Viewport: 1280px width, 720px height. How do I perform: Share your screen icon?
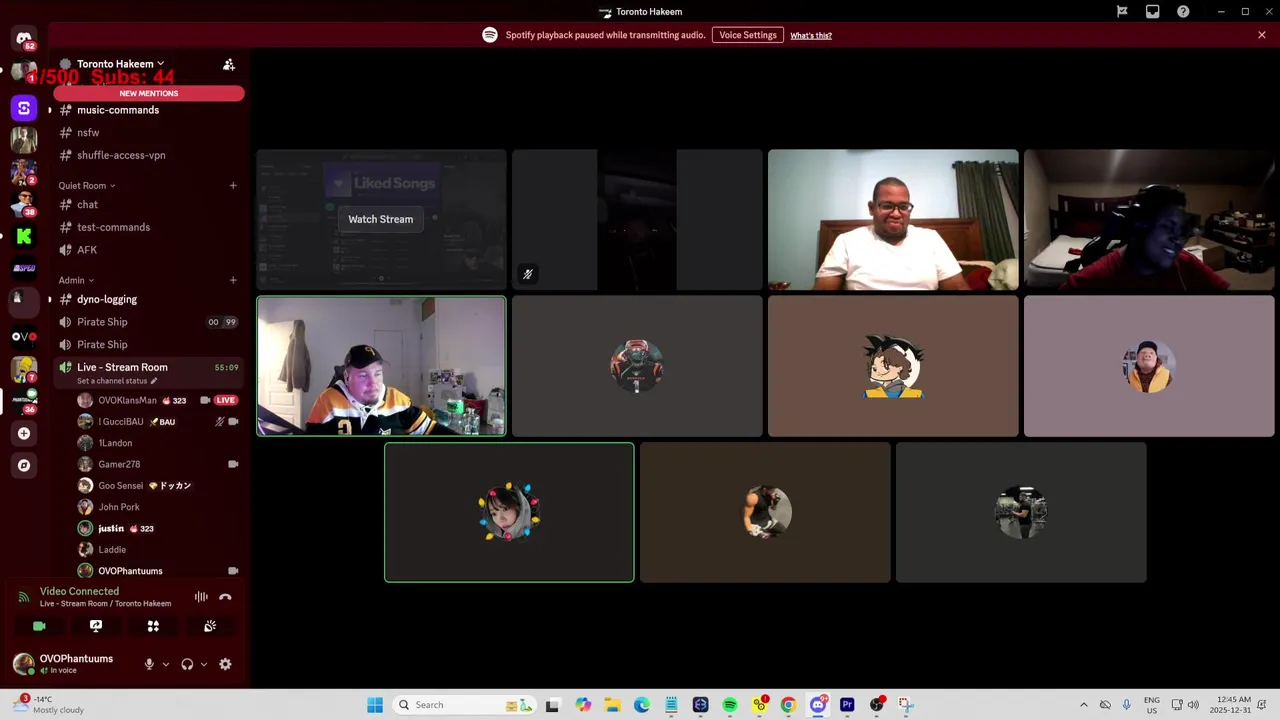point(96,626)
